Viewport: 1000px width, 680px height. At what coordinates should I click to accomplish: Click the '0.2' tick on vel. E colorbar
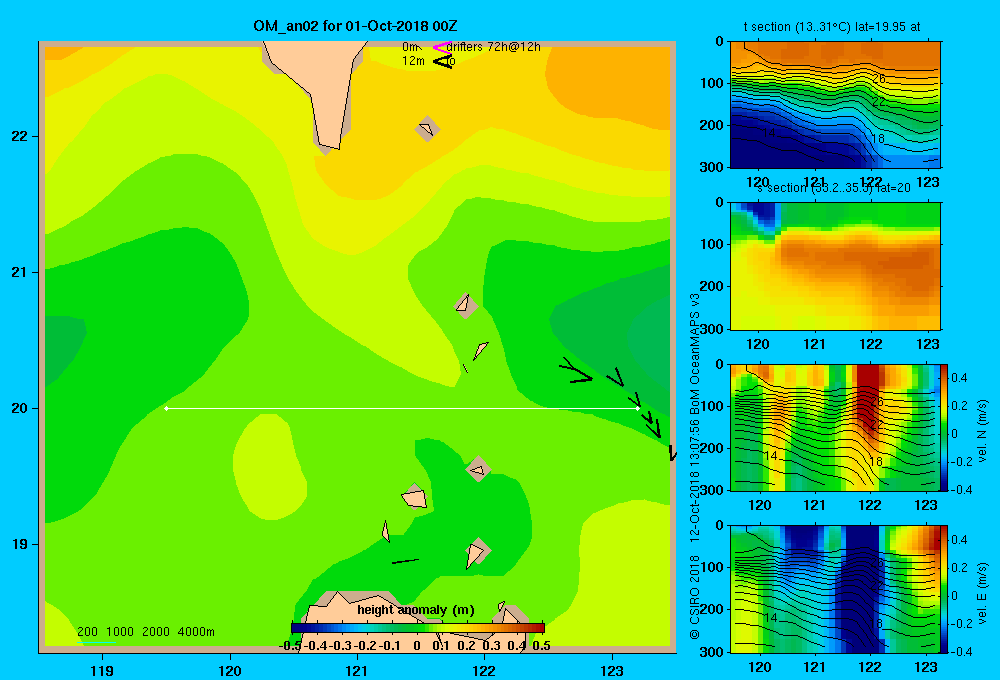coord(959,568)
